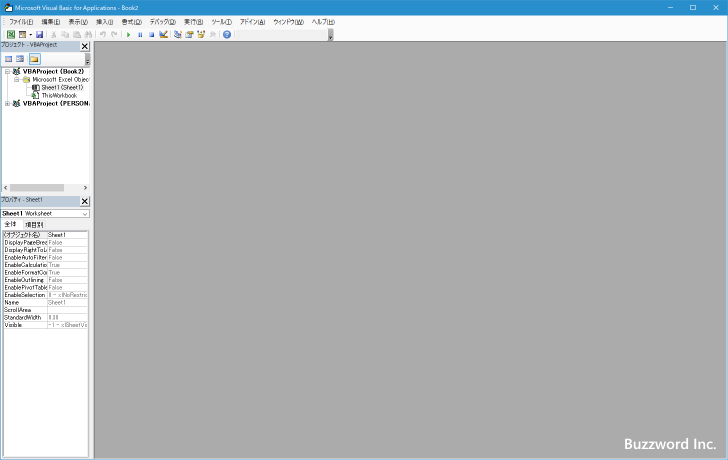Open the デバッグ menu

click(x=162, y=22)
